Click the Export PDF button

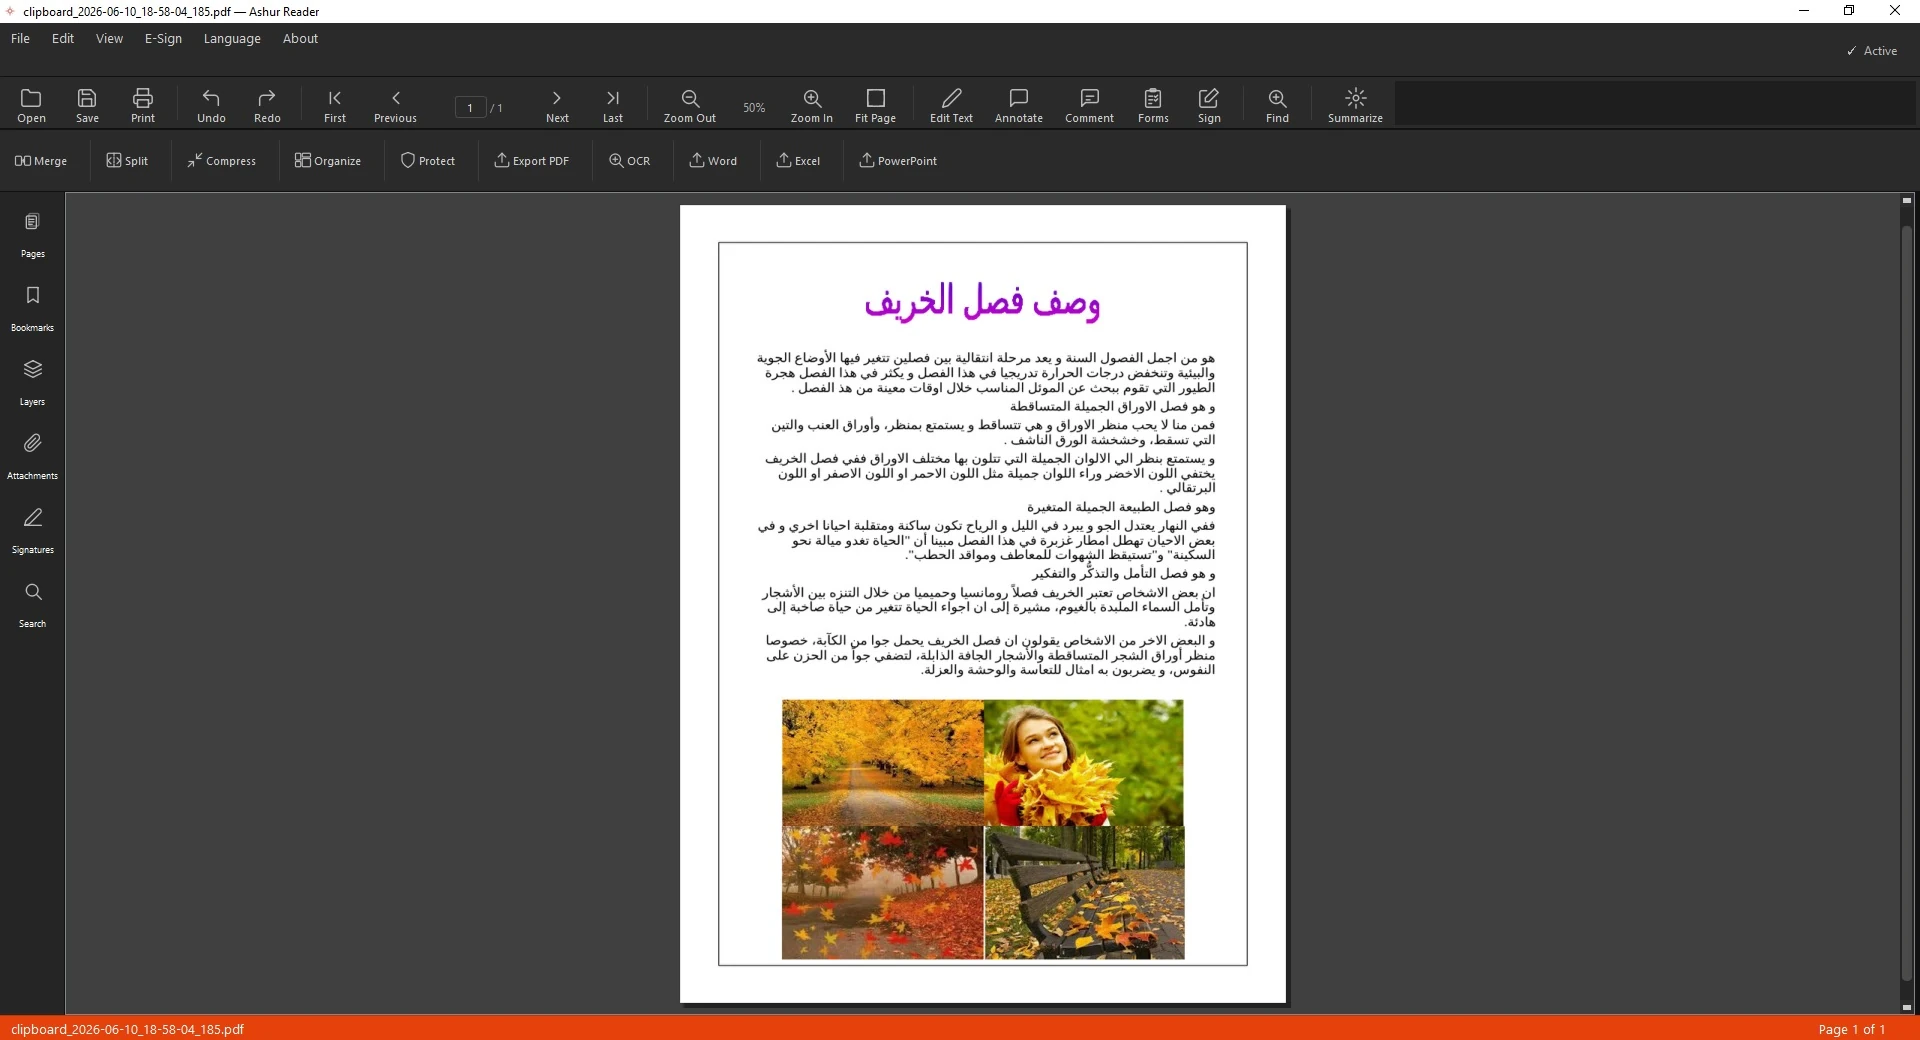coord(531,161)
